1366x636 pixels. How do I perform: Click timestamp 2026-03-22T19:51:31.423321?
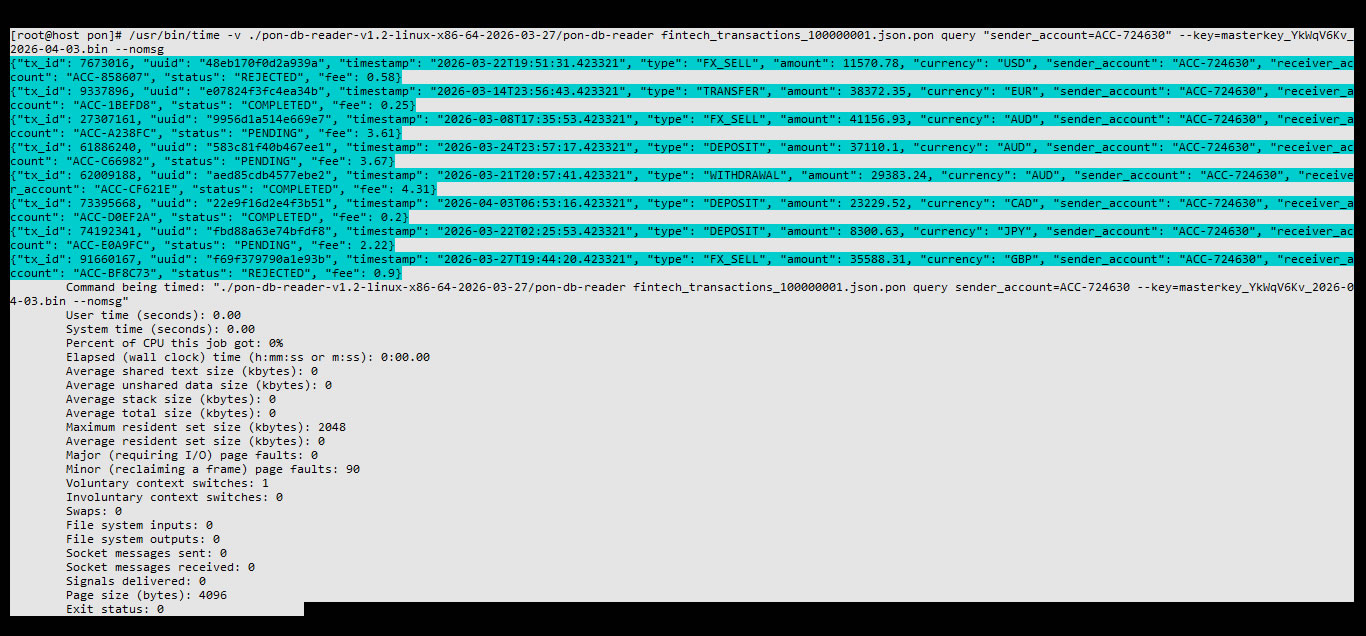pyautogui.click(x=530, y=63)
